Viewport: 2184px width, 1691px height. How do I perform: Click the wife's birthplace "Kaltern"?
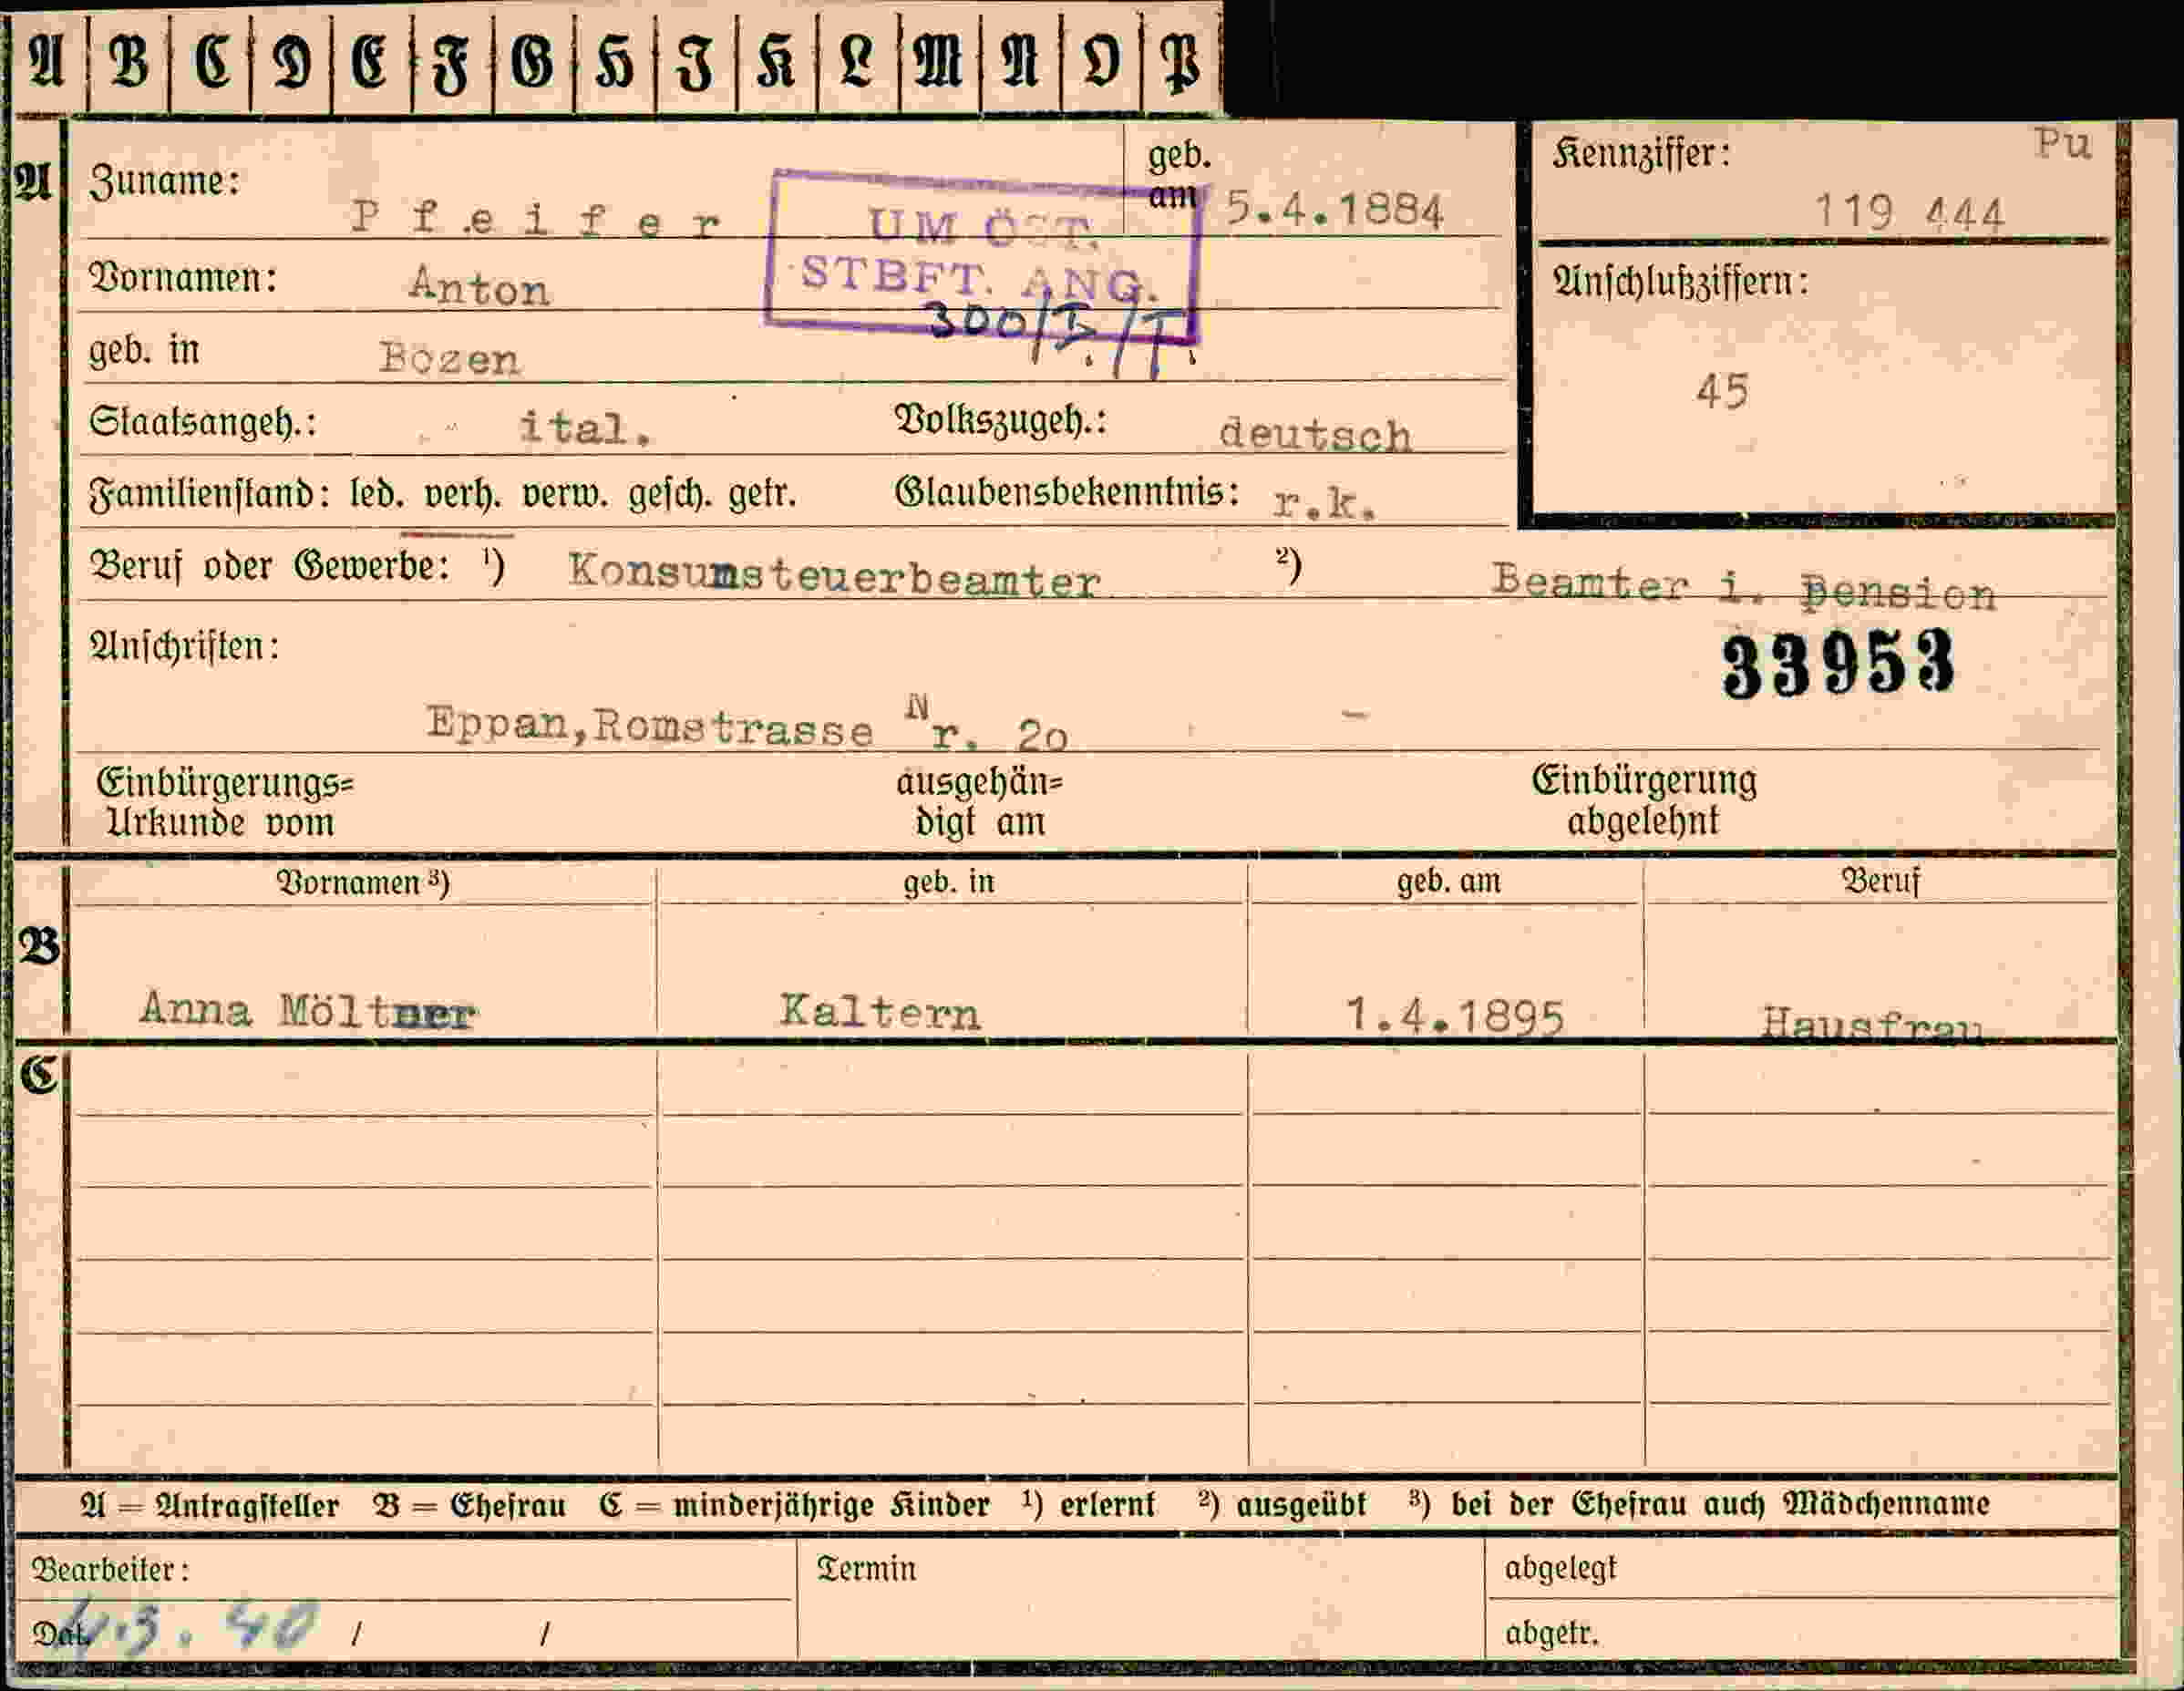click(x=880, y=1012)
